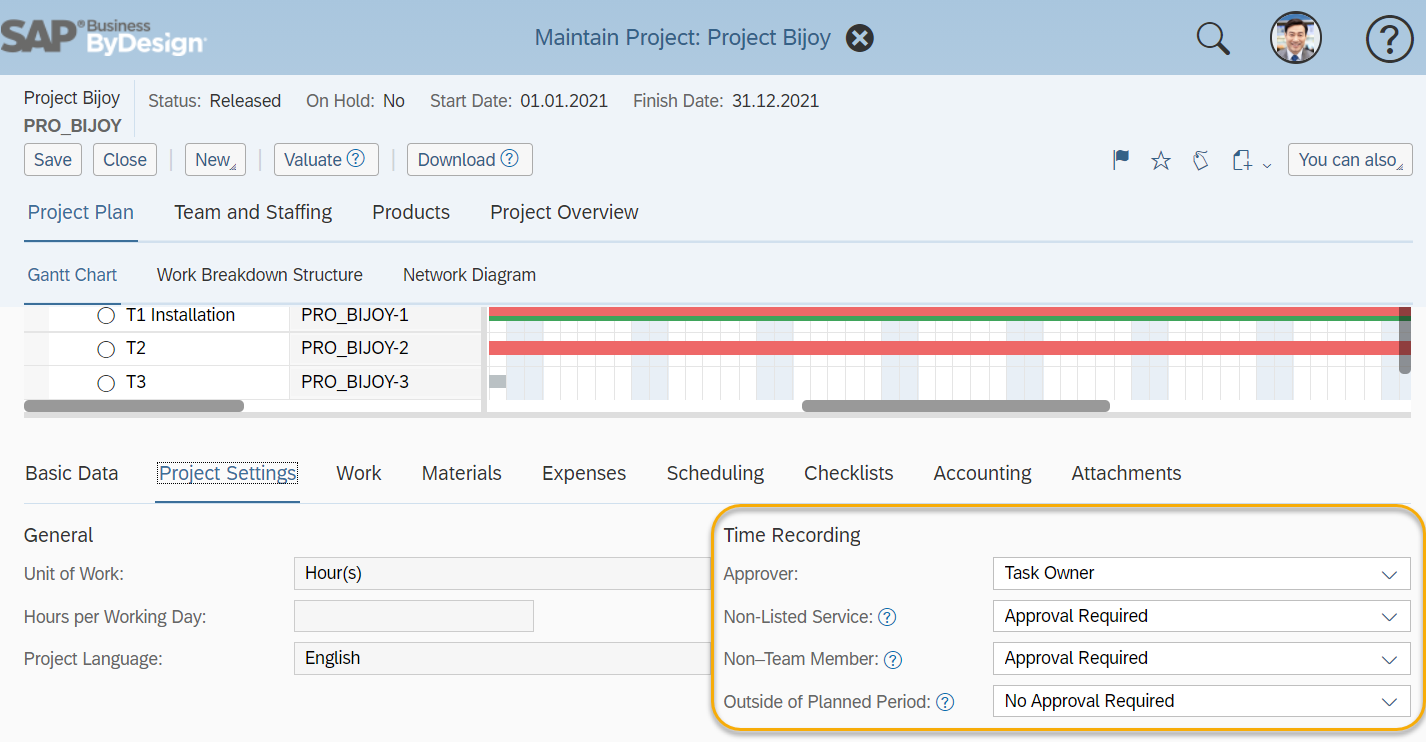The width and height of the screenshot is (1426, 742).
Task: Open the user profile avatar
Action: click(x=1295, y=38)
